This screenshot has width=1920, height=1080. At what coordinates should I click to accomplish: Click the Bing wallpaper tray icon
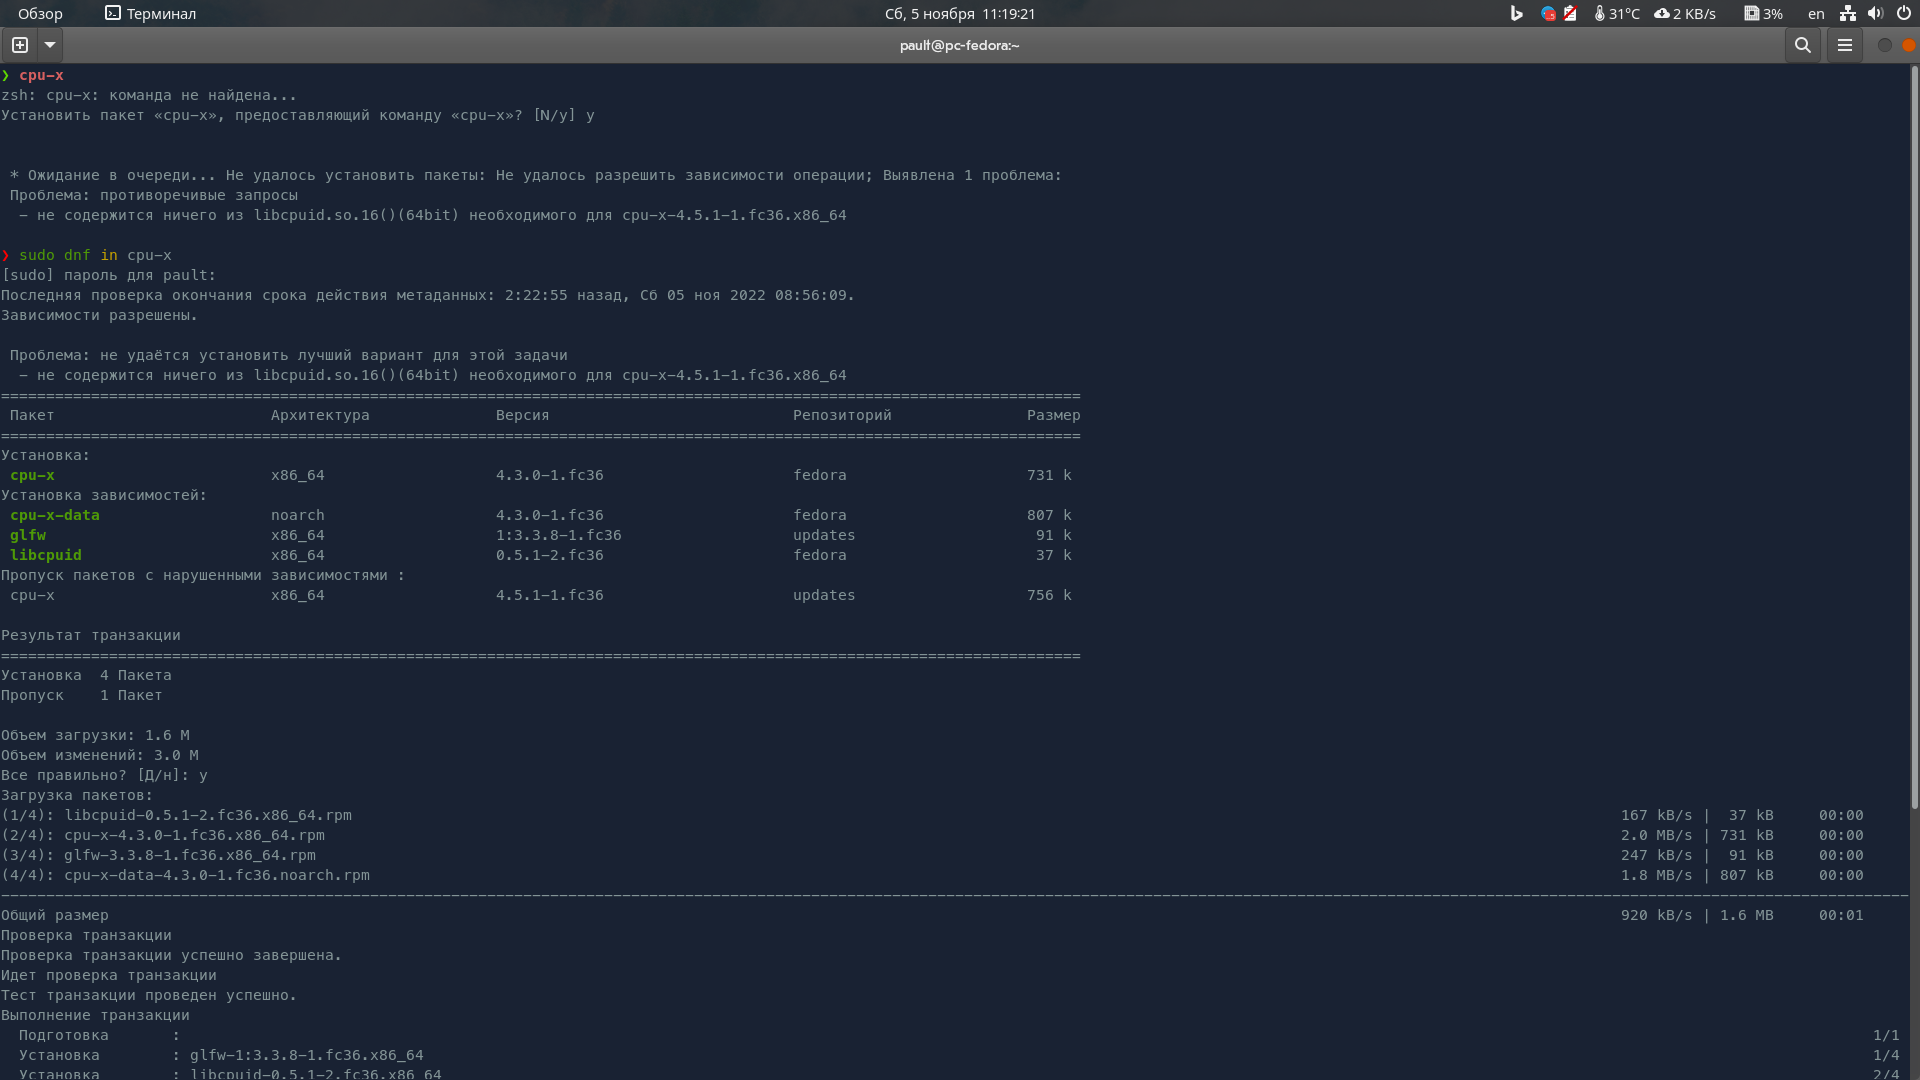(1516, 14)
